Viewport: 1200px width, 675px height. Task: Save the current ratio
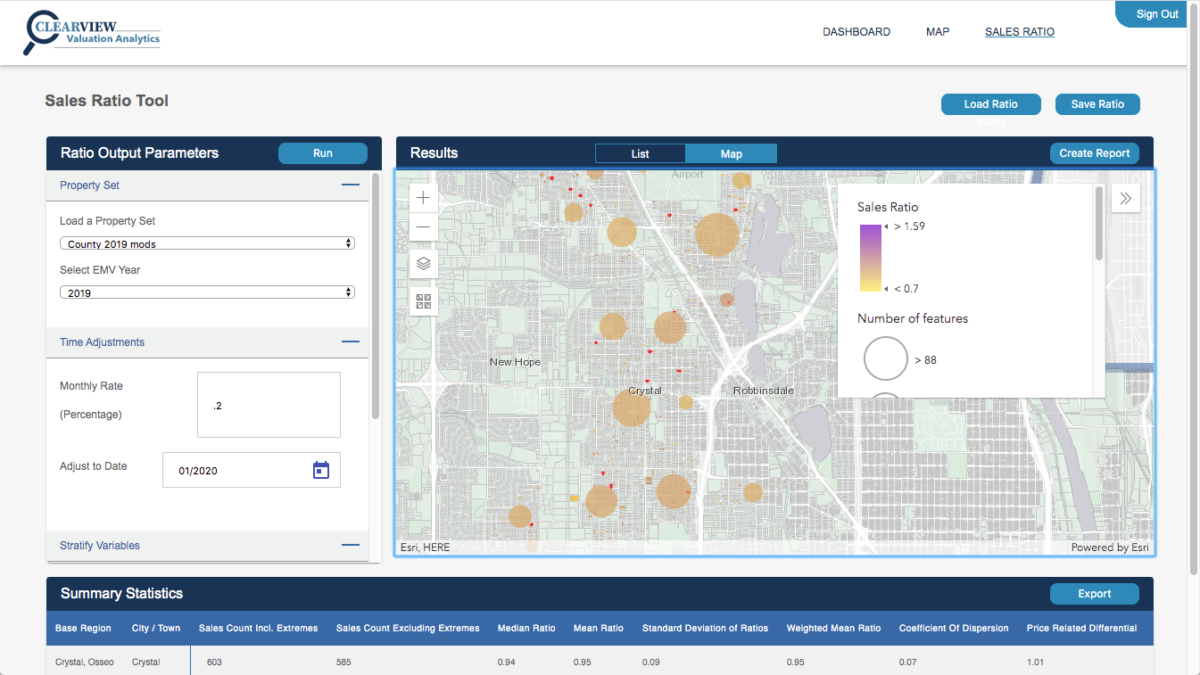[1097, 104]
